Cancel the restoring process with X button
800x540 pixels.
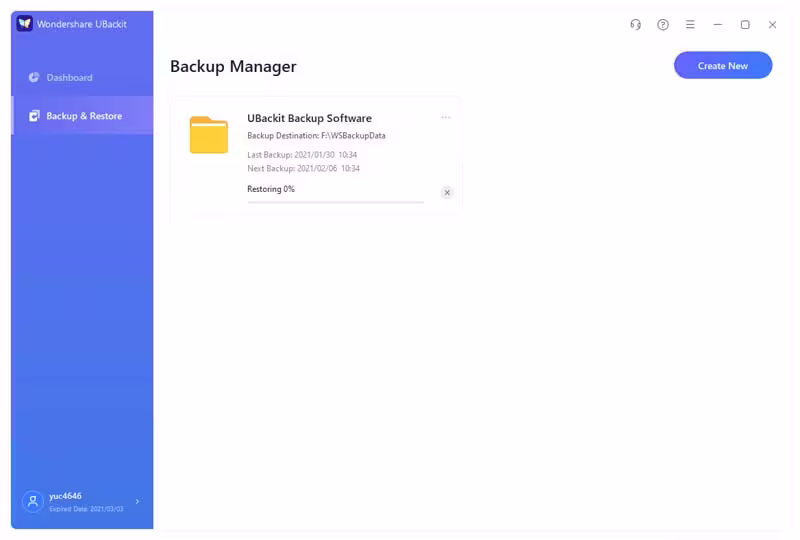(x=447, y=192)
